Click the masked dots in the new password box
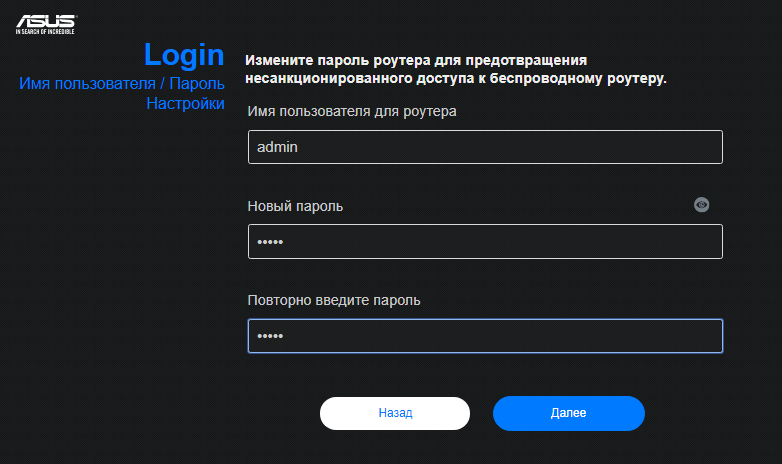Viewport: 782px width, 464px height. (x=270, y=243)
